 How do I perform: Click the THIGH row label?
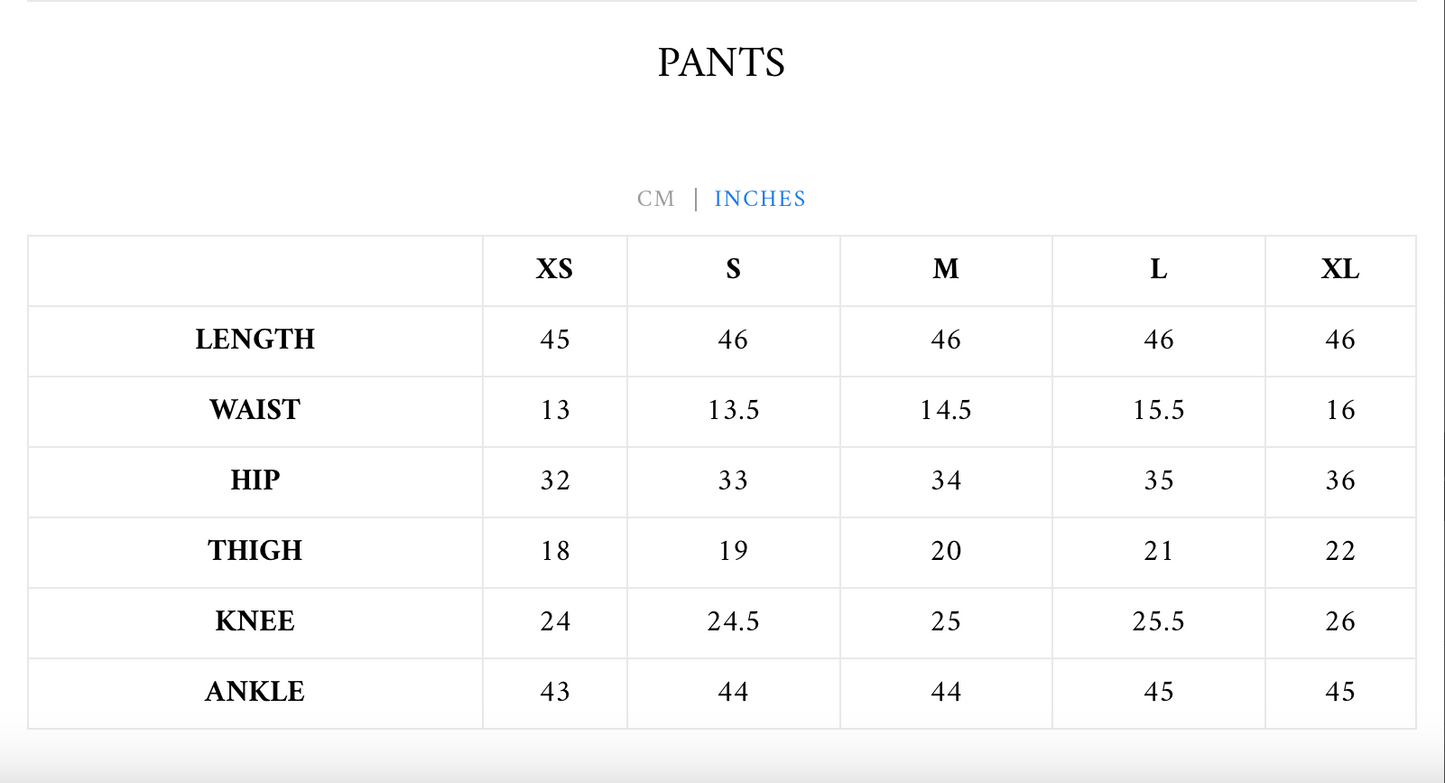255,551
